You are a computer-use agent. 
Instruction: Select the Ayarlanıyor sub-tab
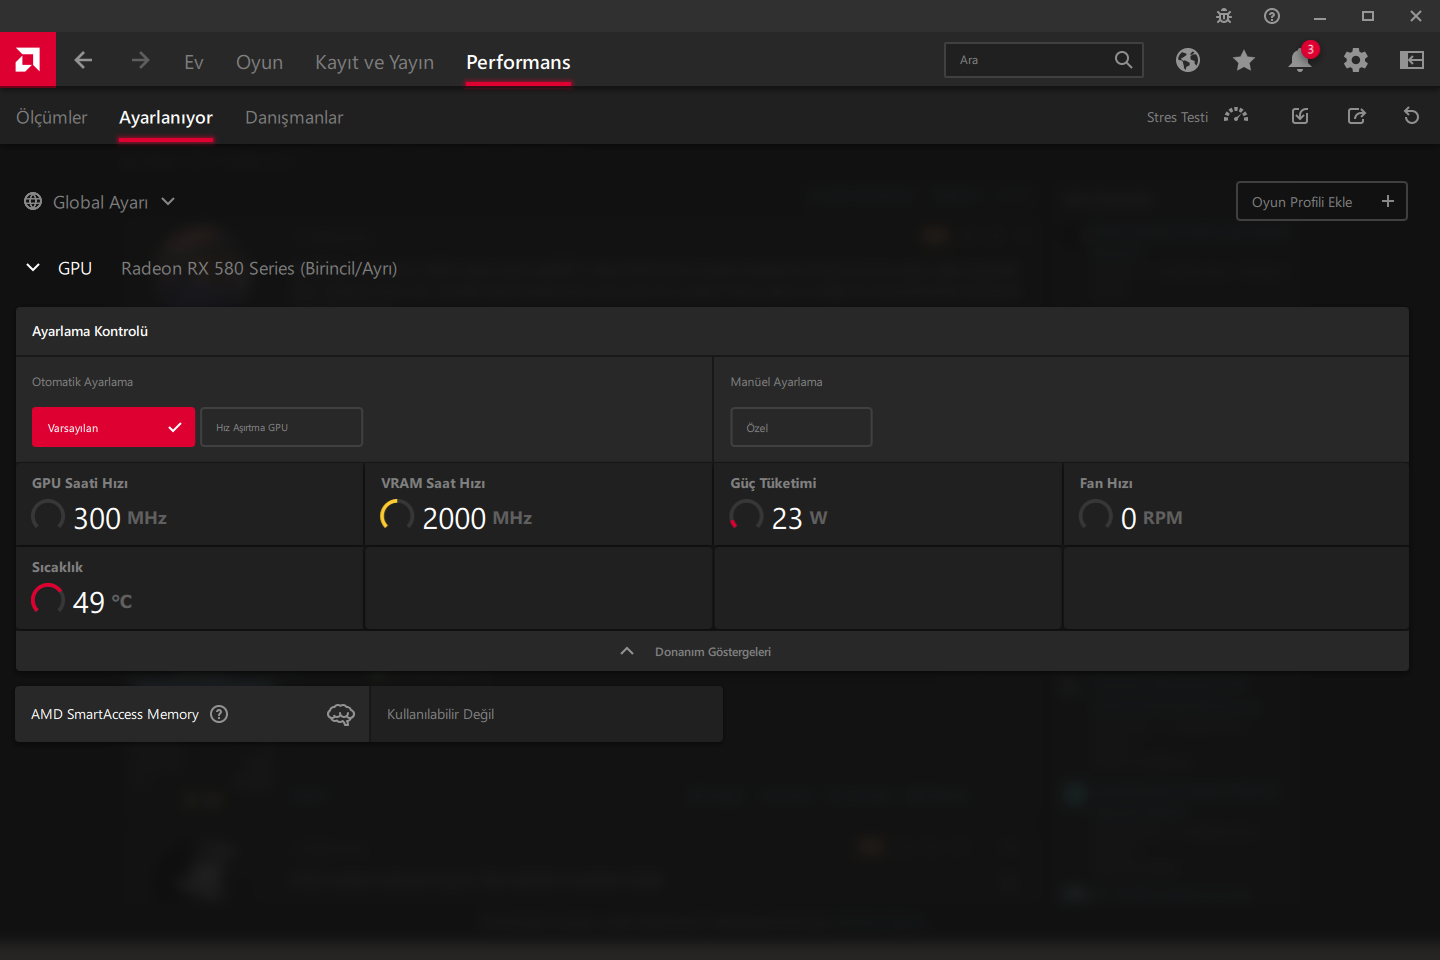[166, 117]
